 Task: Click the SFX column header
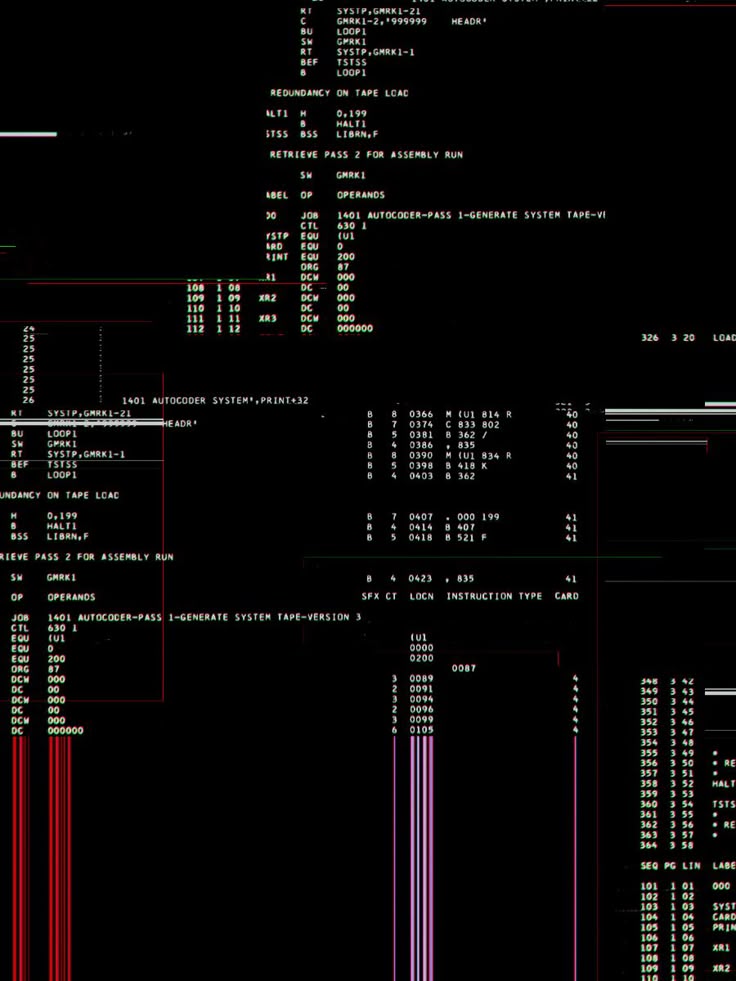coord(372,596)
